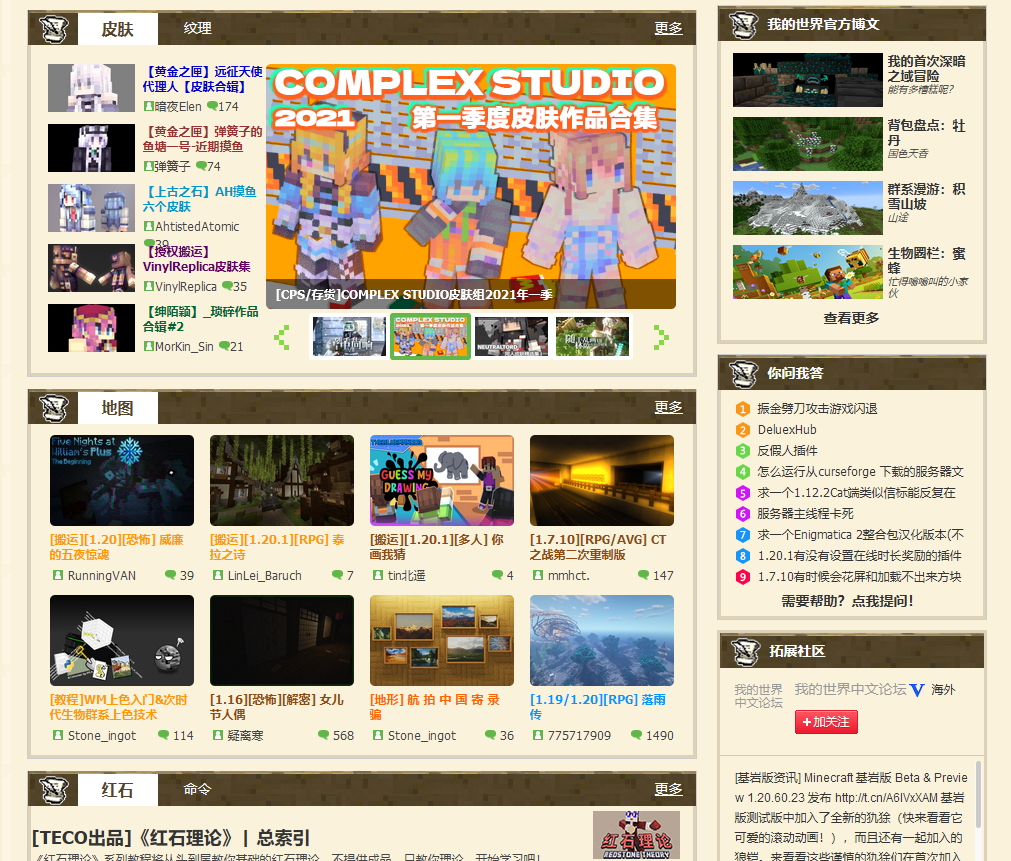Click author LinLei_Baruch
1011x861 pixels.
(x=264, y=575)
